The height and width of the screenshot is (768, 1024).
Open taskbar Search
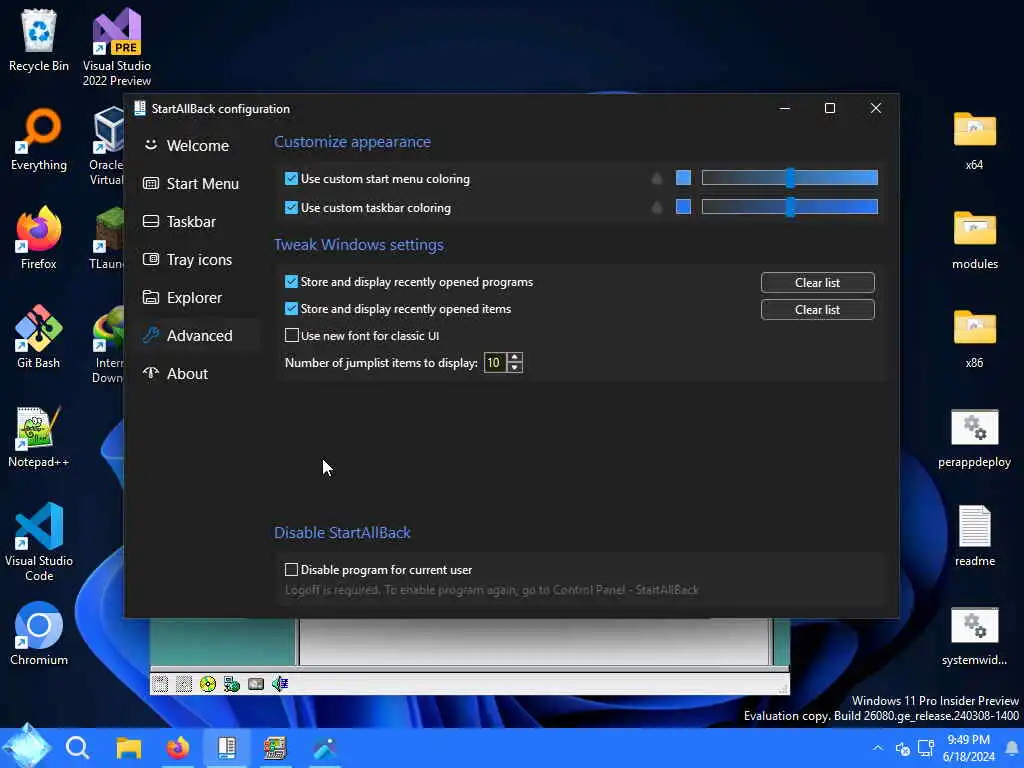point(78,747)
